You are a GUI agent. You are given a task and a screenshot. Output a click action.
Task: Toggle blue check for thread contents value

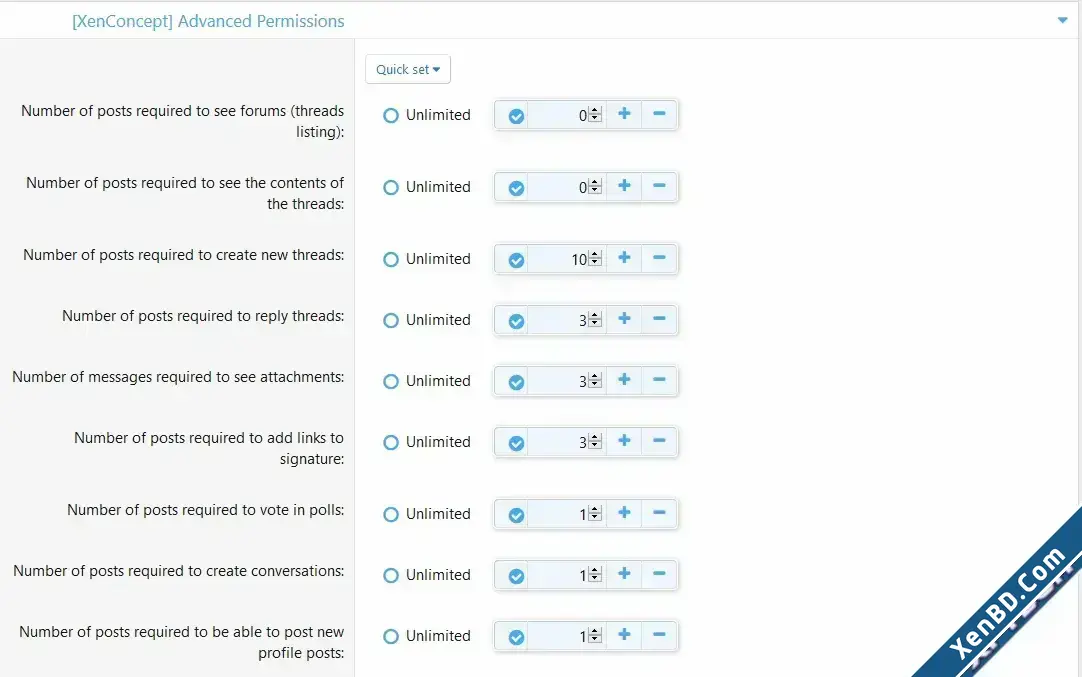coord(516,188)
